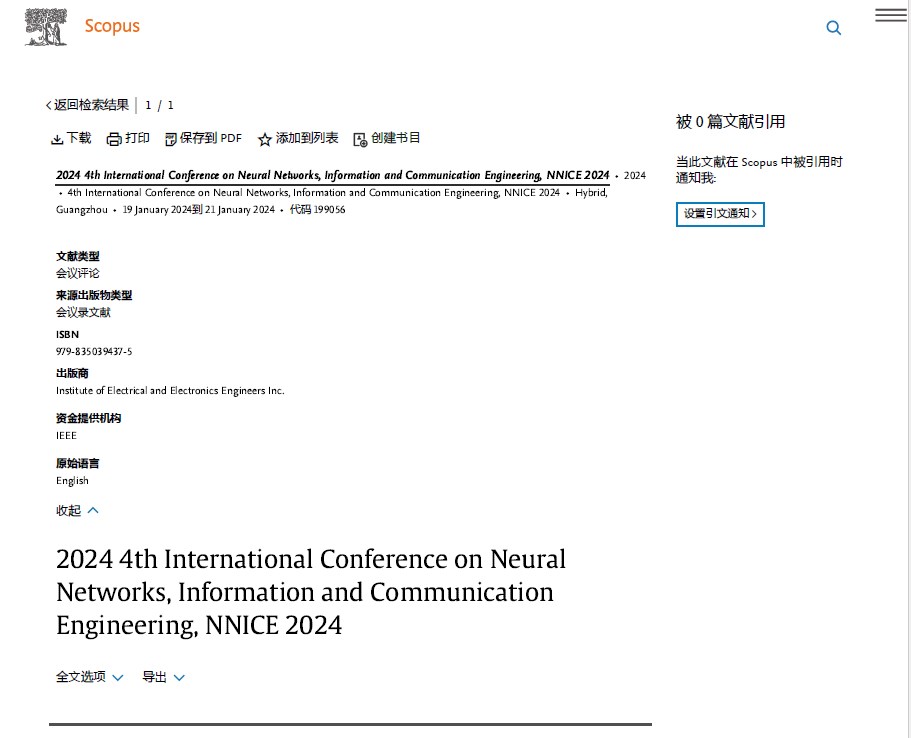The height and width of the screenshot is (738, 911).
Task: Click the large serif NNICE 2024 article heading
Action: coord(311,592)
